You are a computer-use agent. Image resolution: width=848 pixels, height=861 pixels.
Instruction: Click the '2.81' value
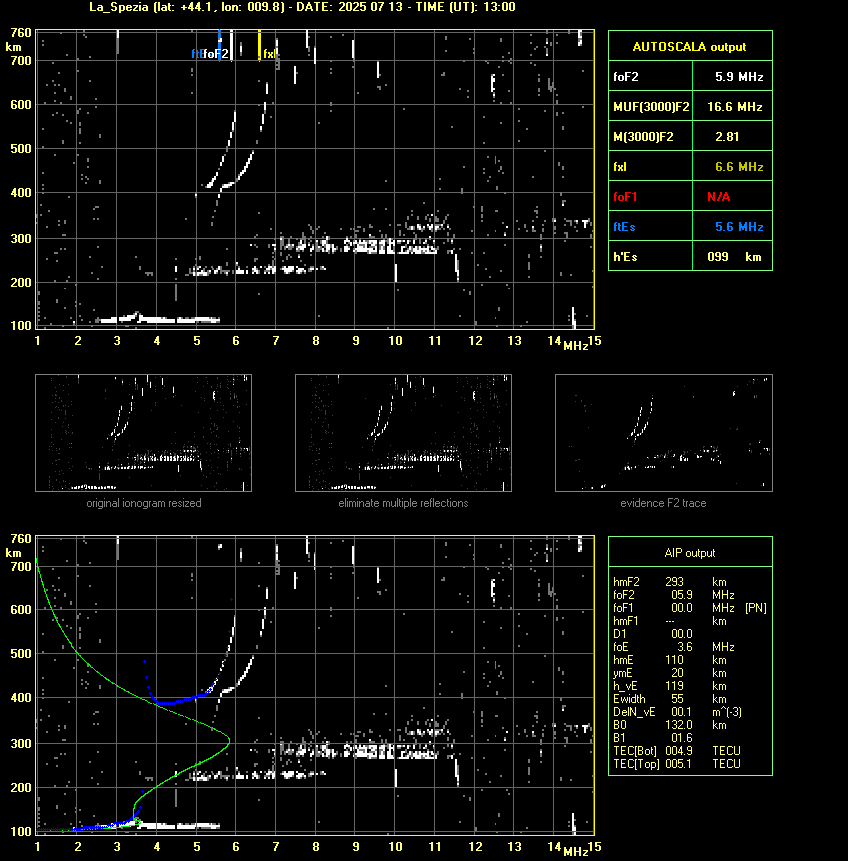click(x=727, y=137)
